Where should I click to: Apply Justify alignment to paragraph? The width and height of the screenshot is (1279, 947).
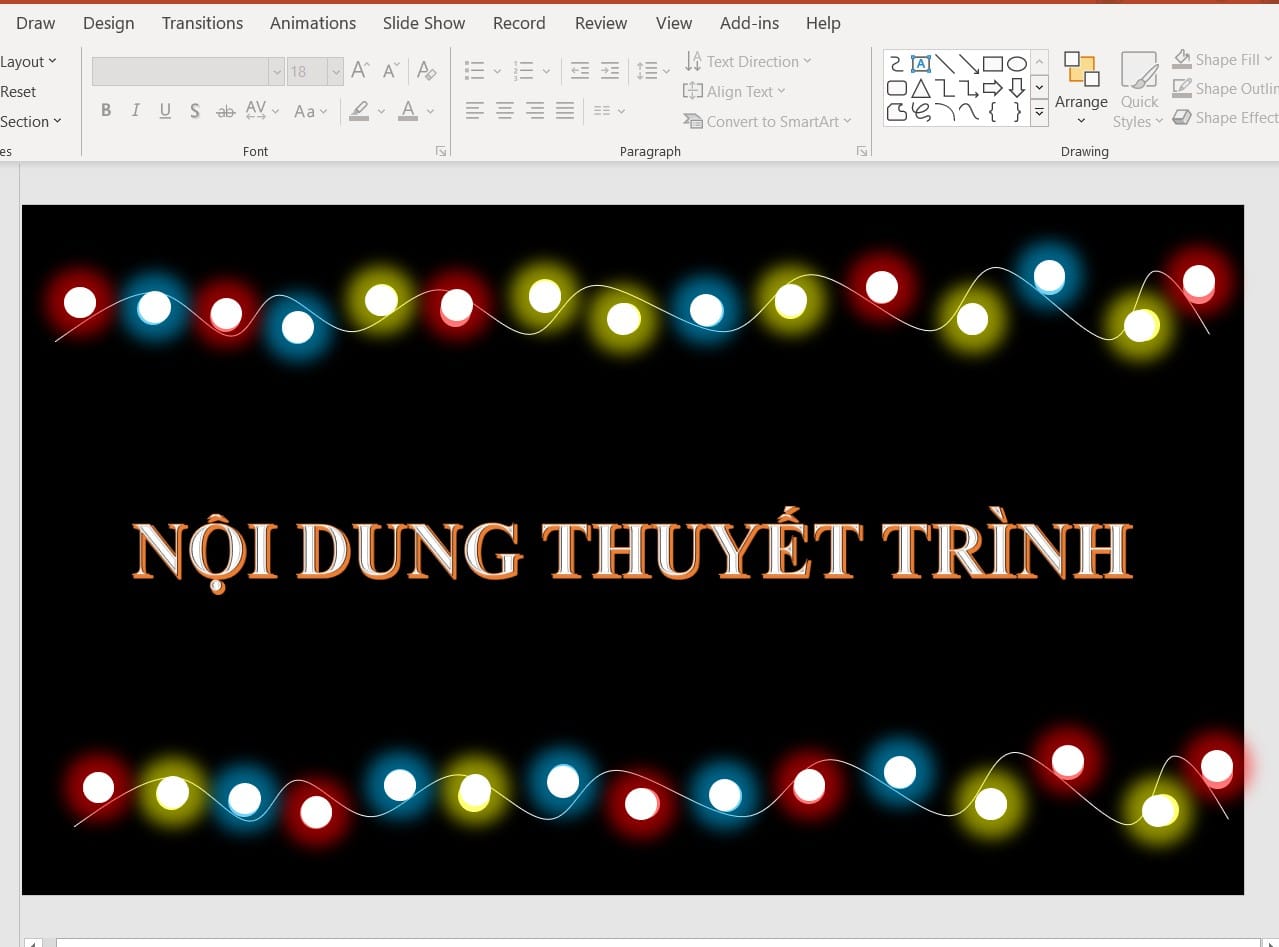pos(565,111)
